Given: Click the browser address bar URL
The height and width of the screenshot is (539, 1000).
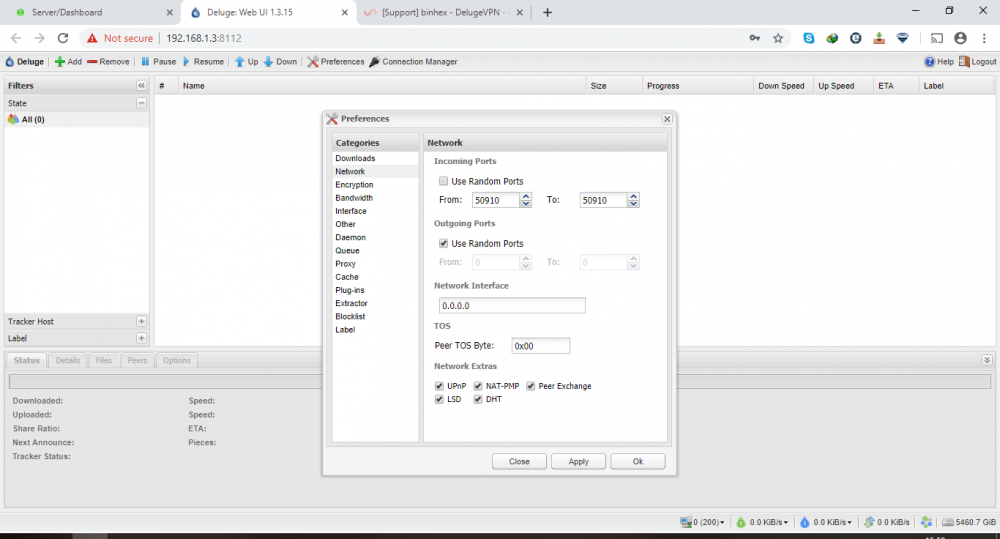Looking at the screenshot, I should (204, 38).
